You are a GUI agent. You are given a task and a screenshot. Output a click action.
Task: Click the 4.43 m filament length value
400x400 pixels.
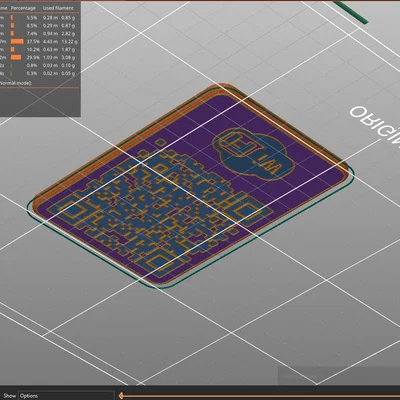[50, 42]
